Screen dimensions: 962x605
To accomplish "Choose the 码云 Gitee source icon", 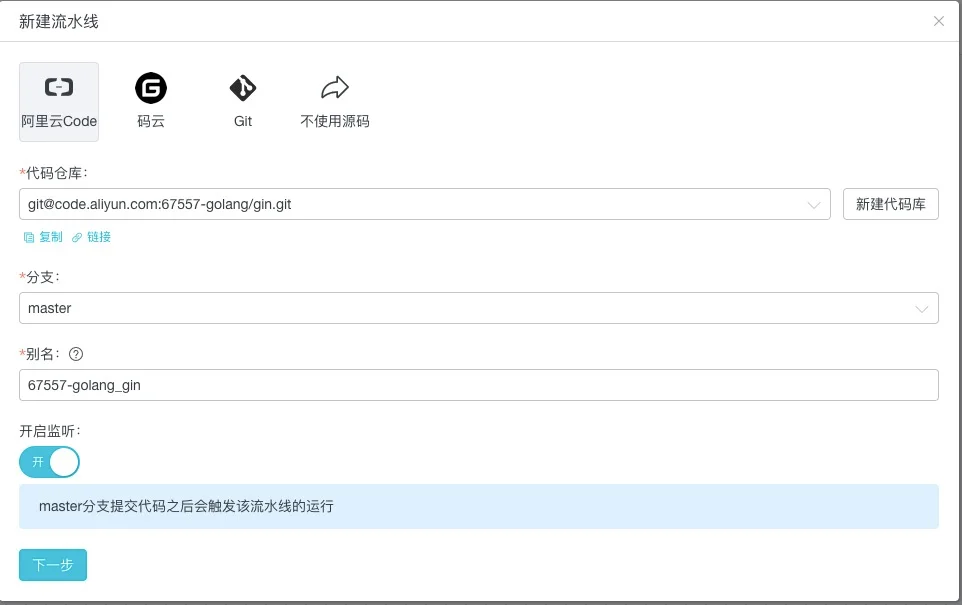I will point(151,88).
